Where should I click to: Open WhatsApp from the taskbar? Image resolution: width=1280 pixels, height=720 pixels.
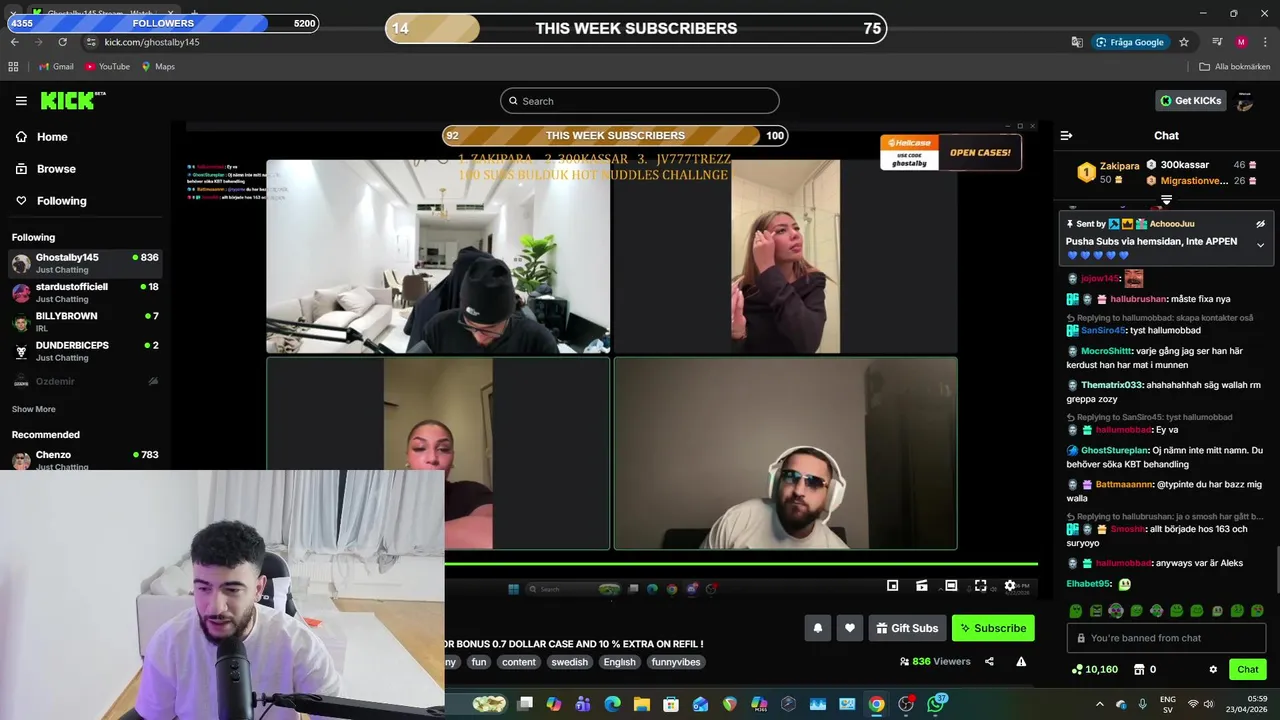(x=936, y=704)
